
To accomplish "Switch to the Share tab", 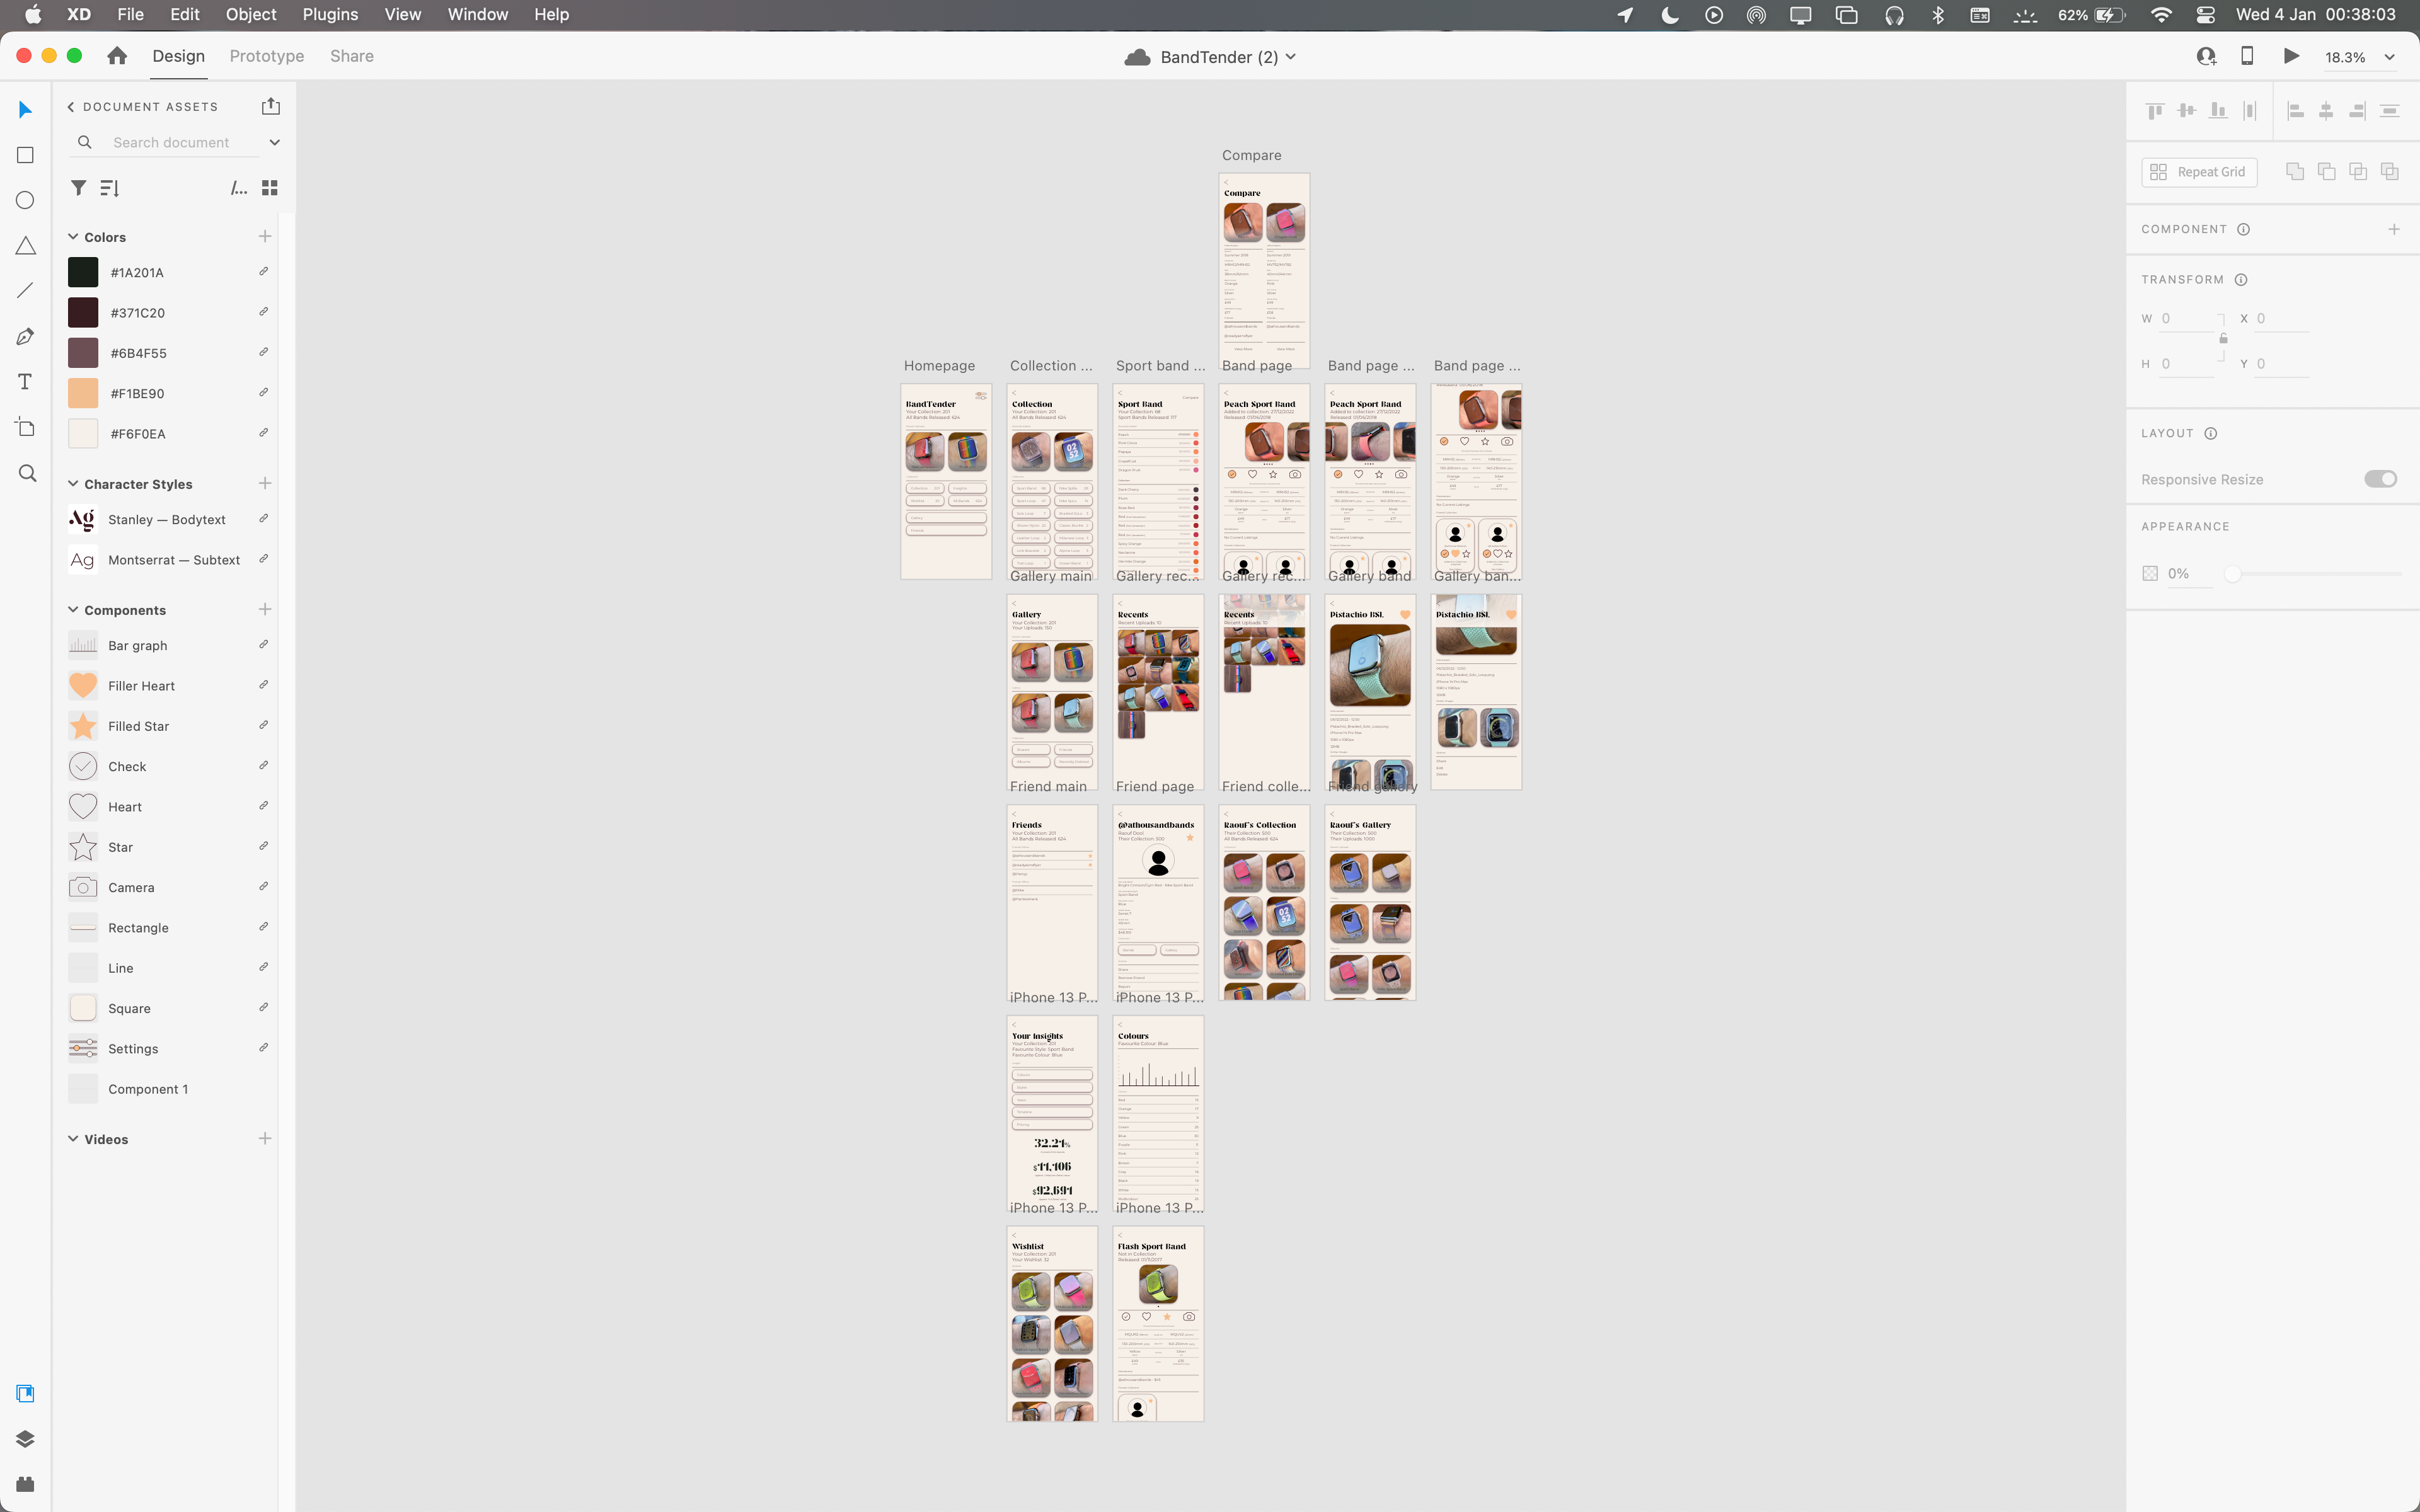I will pos(352,56).
